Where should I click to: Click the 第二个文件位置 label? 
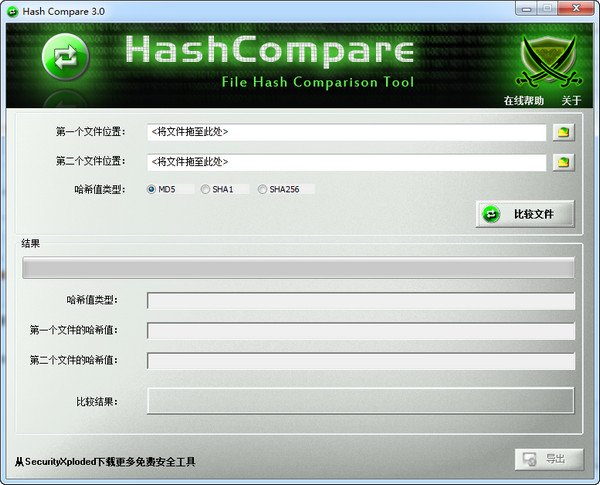(x=91, y=161)
